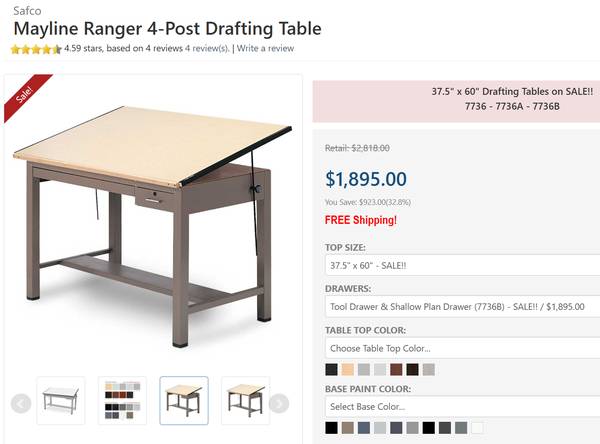The image size is (600, 444).
Task: Click the previous thumbnails arrow
Action: pyautogui.click(x=21, y=403)
